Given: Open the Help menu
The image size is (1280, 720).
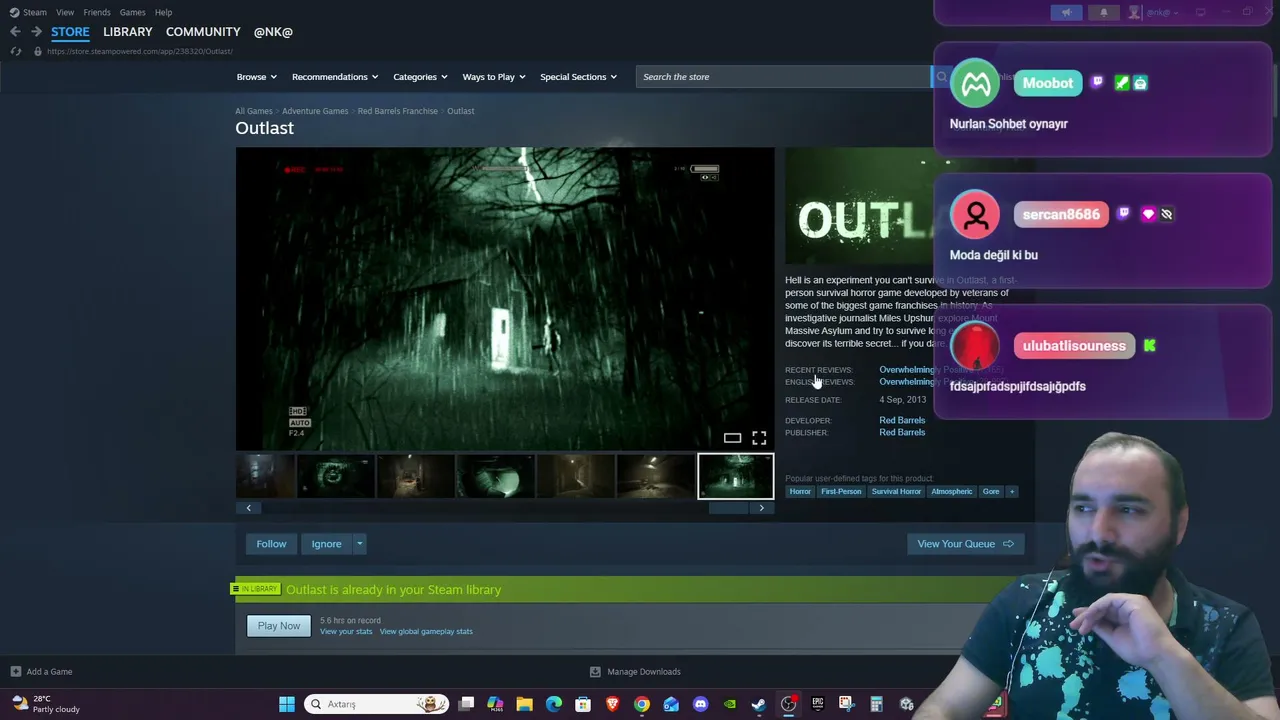Looking at the screenshot, I should click(163, 12).
